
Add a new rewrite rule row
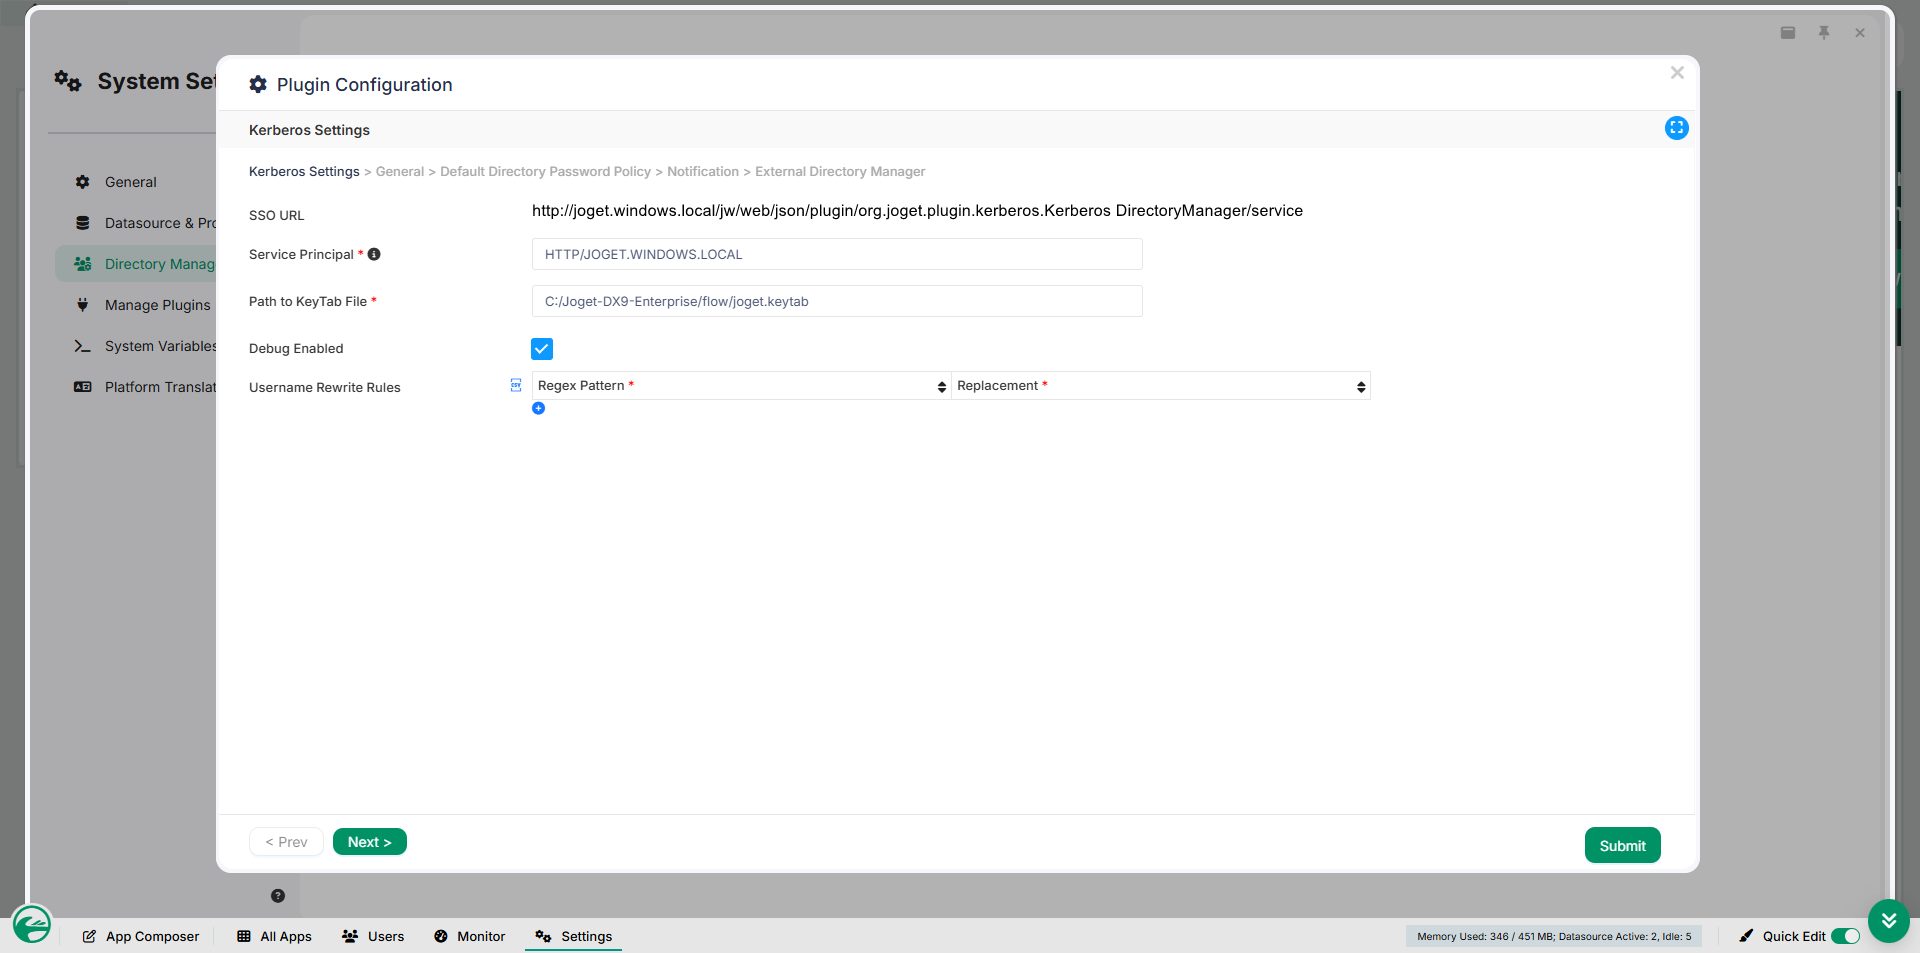click(539, 408)
